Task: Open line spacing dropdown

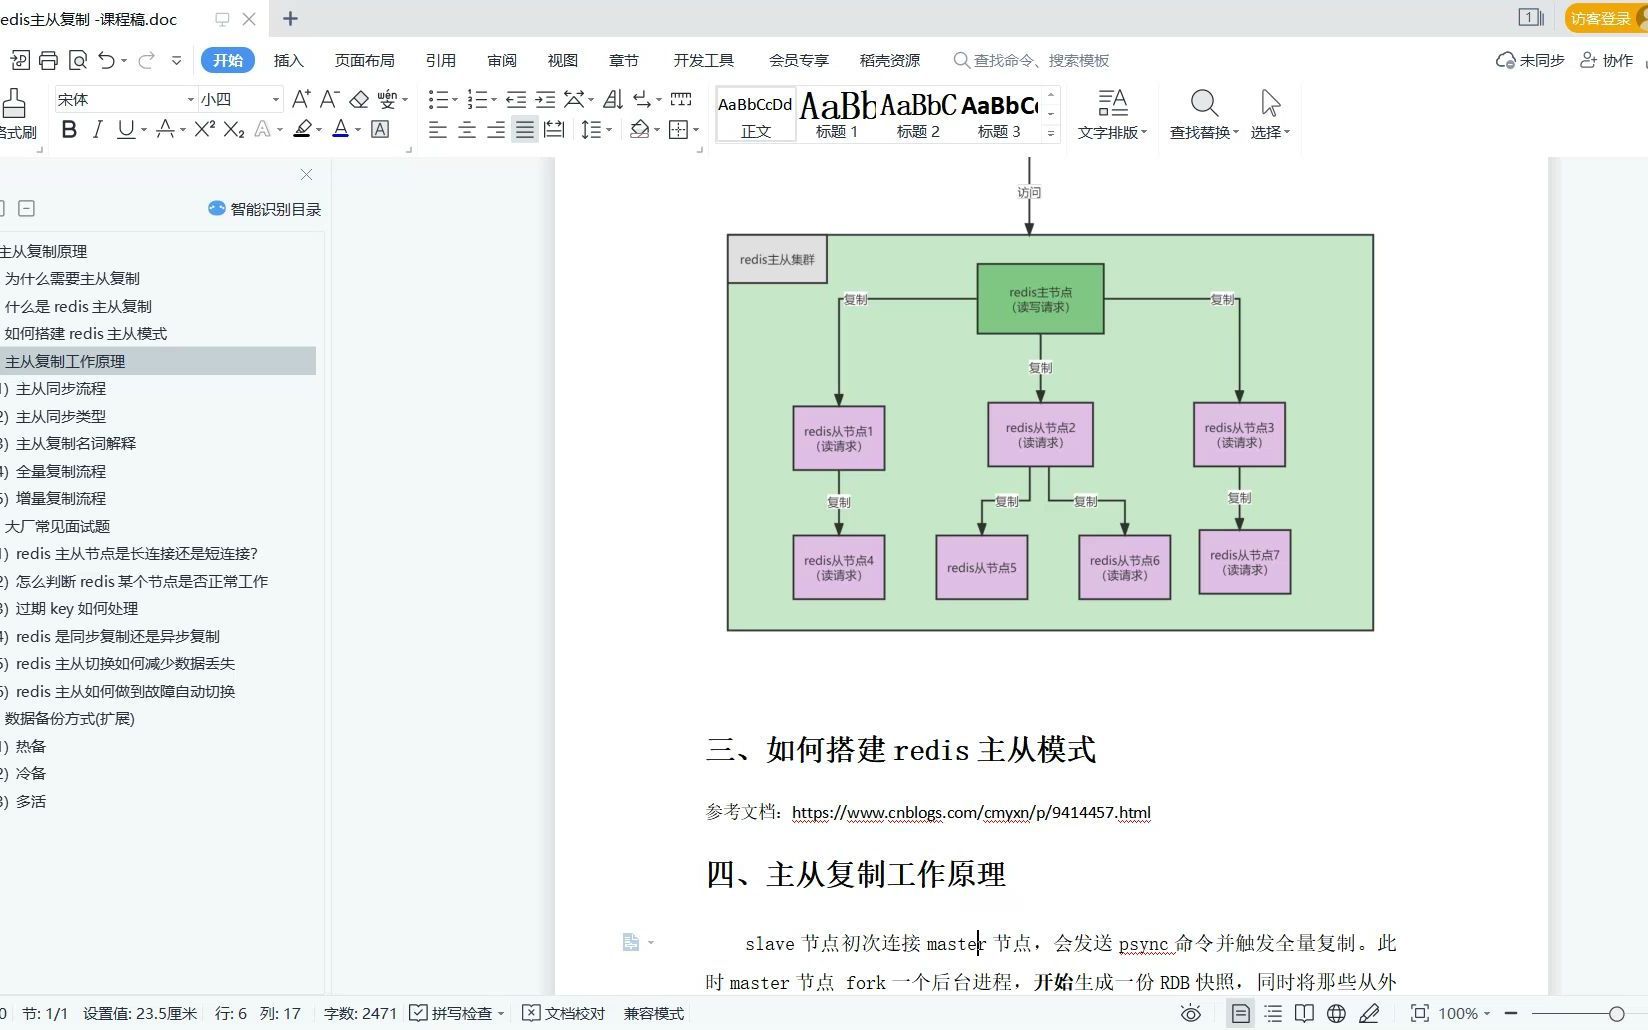Action: 608,130
